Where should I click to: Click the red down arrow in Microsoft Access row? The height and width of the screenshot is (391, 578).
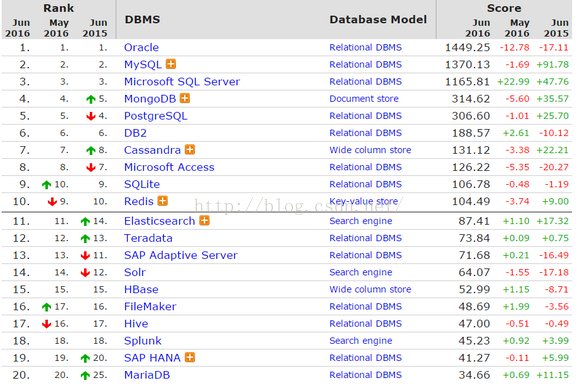[91, 168]
